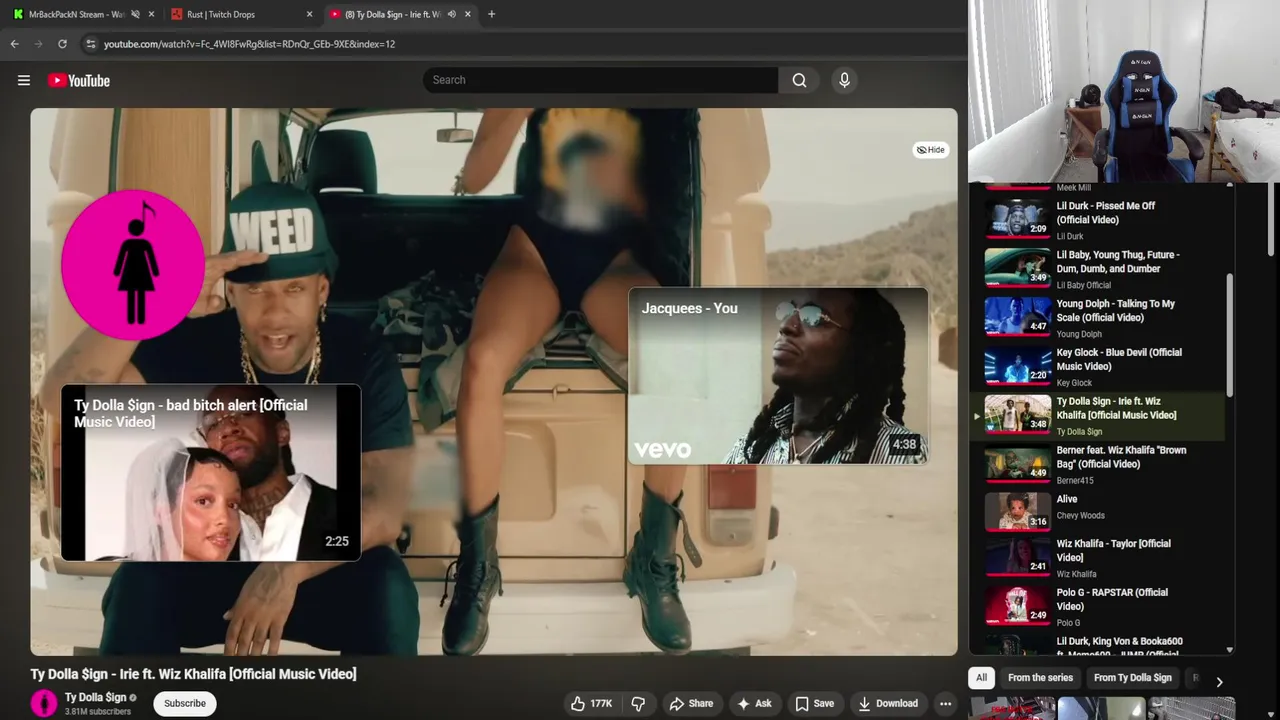Reload the current page
1280x720 pixels.
click(x=62, y=44)
